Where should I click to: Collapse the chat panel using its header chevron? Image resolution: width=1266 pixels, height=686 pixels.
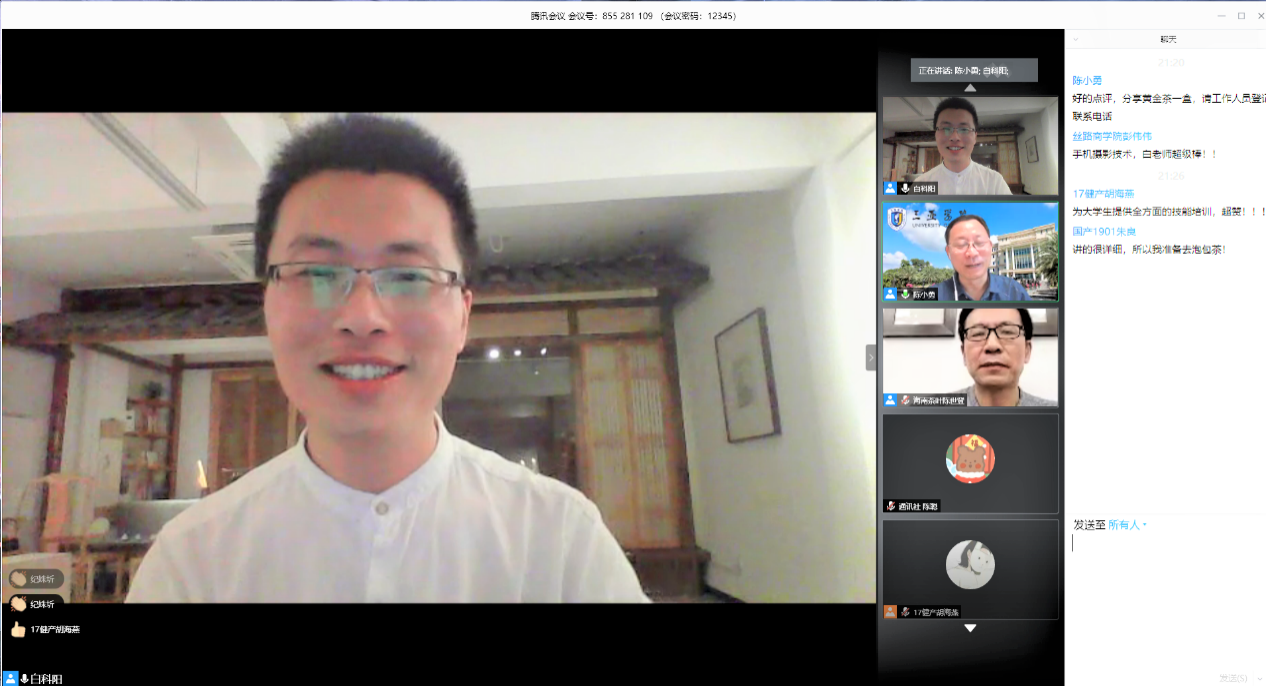click(x=1076, y=39)
